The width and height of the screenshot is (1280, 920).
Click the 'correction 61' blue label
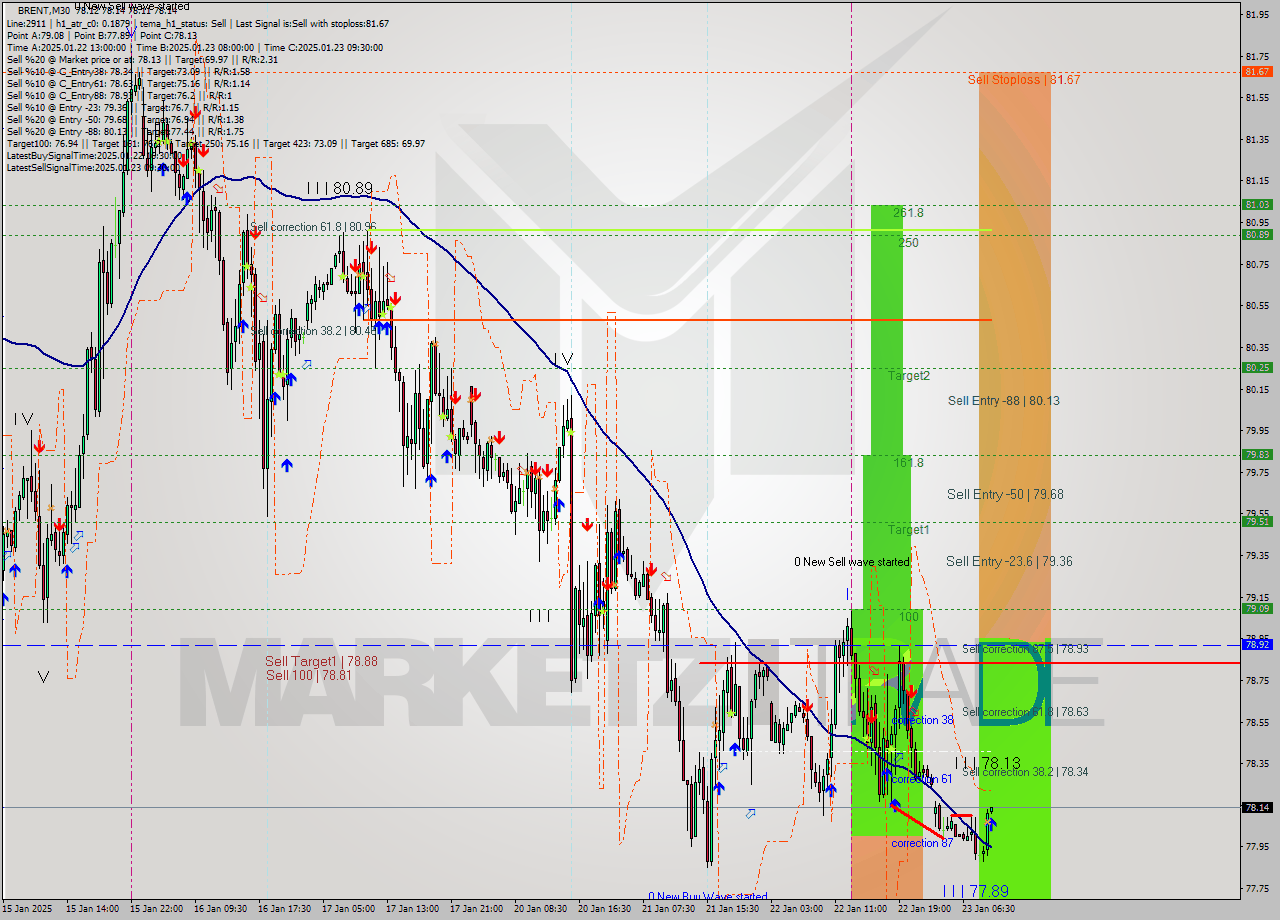(922, 780)
